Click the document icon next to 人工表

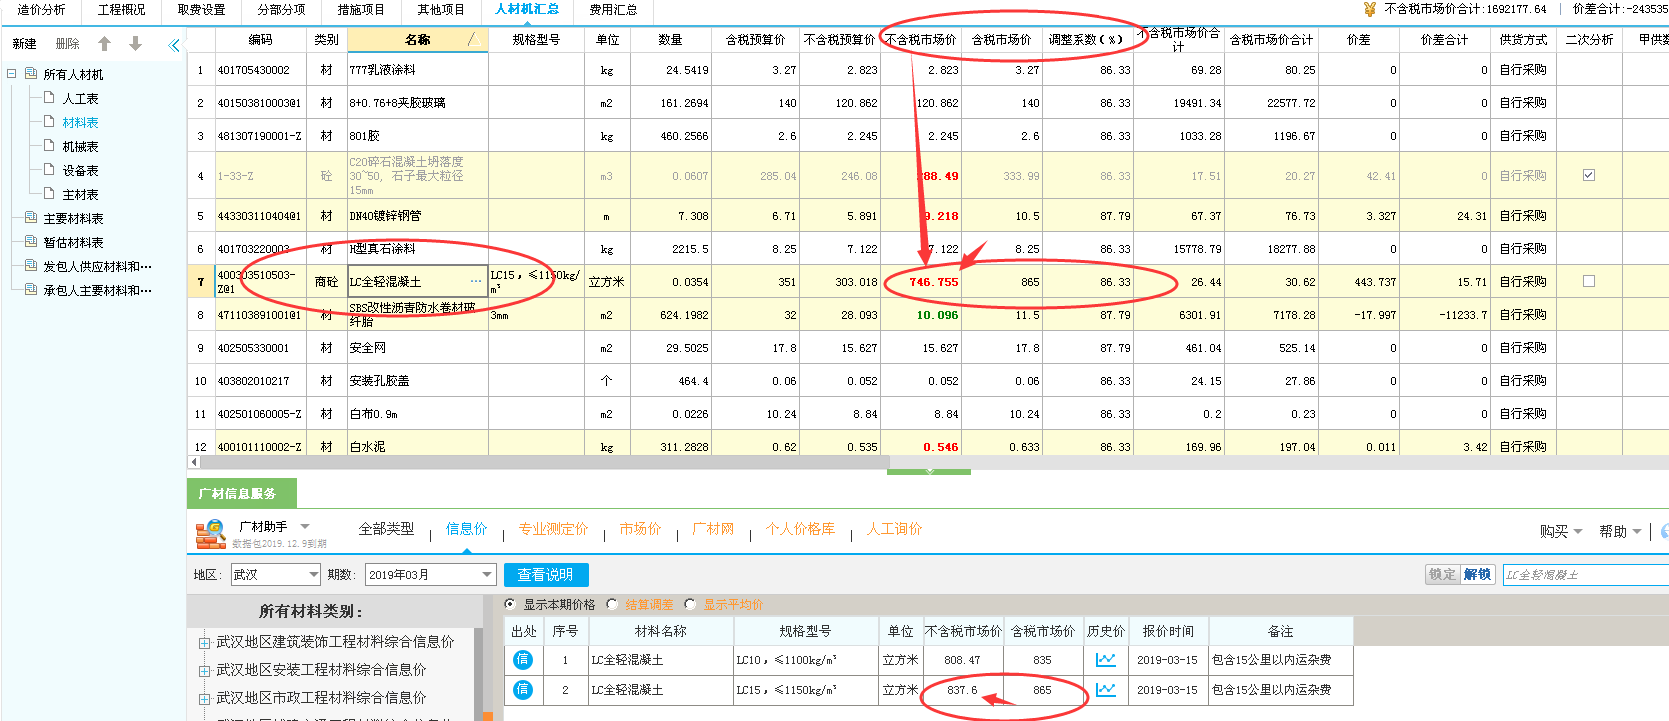(50, 98)
